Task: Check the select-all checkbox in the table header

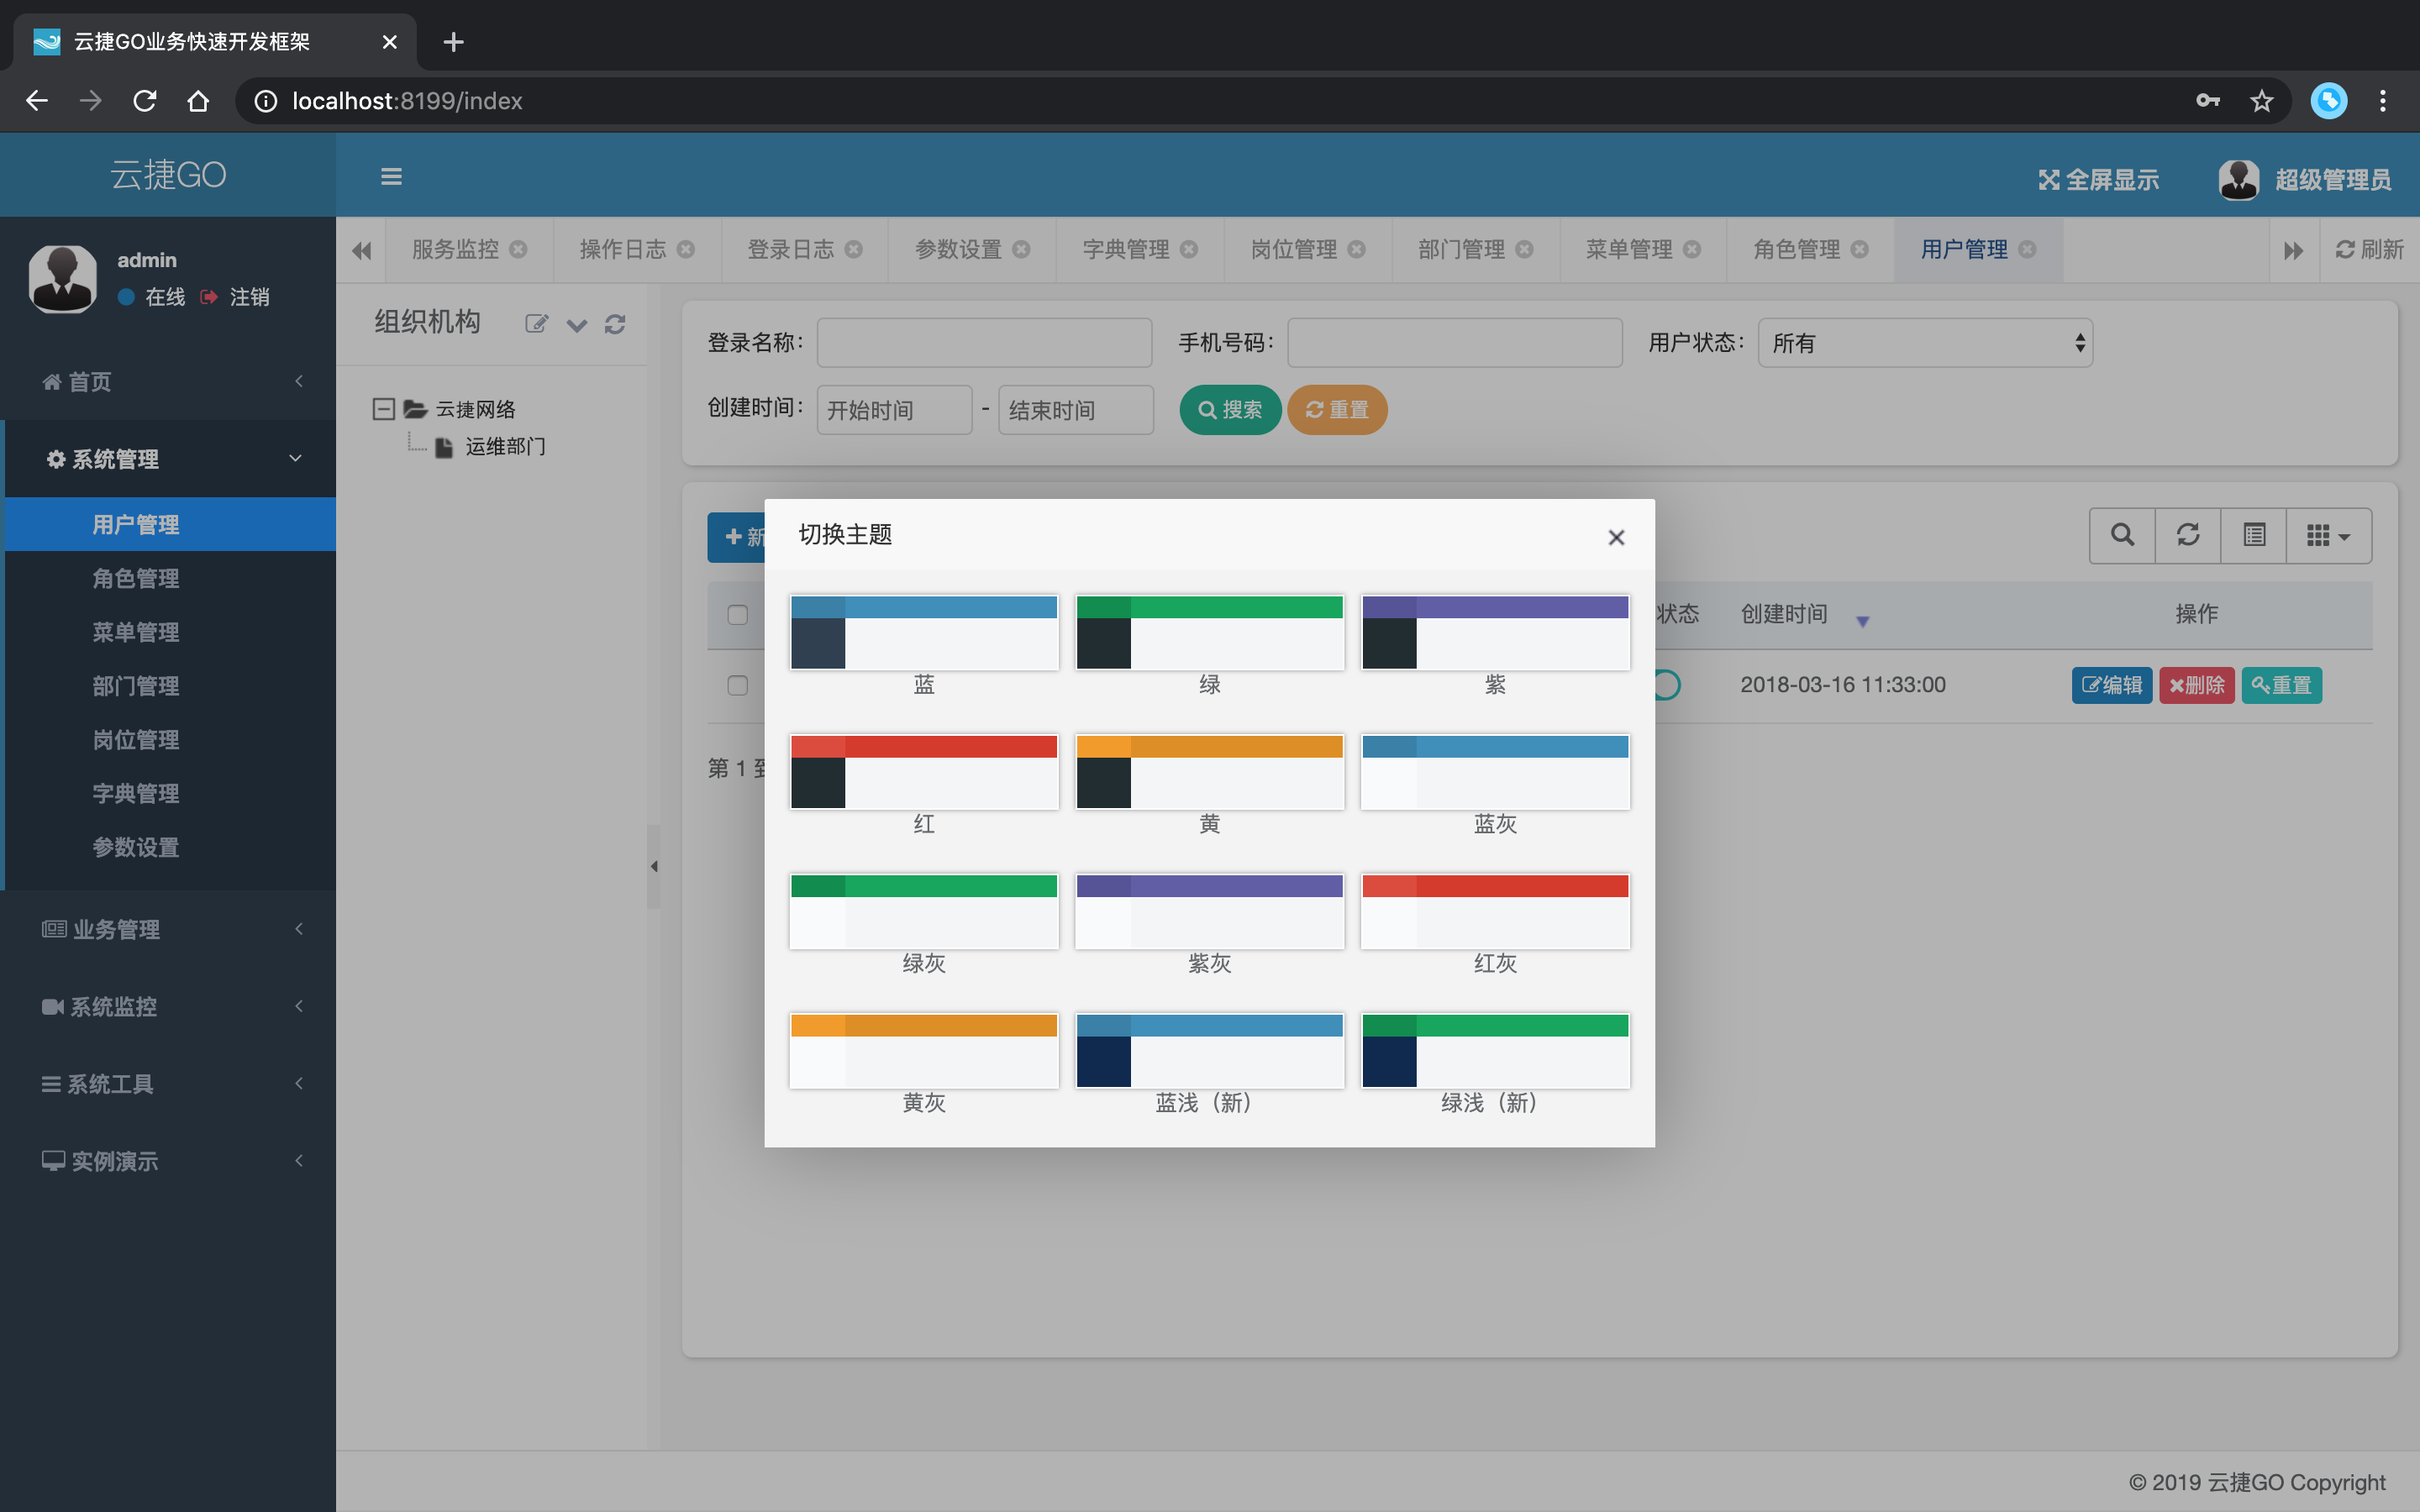Action: [x=737, y=614]
